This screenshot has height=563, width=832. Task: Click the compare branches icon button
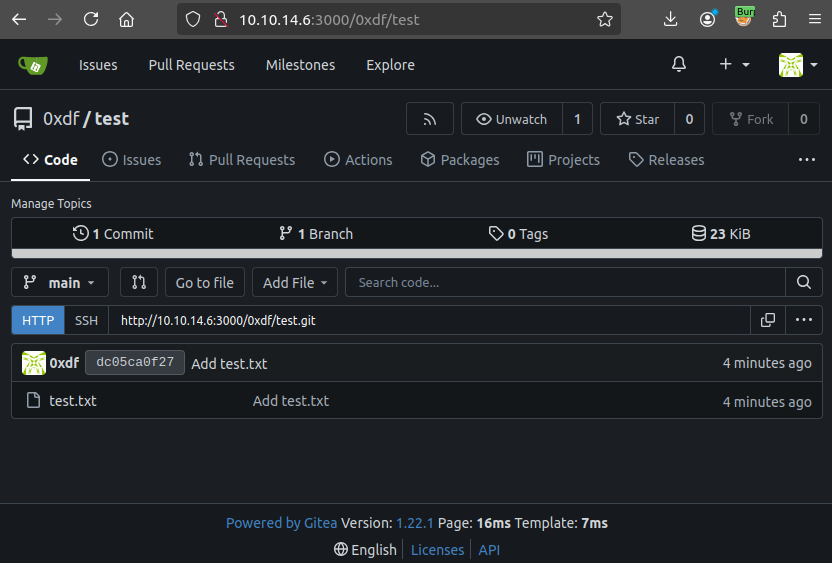point(139,283)
